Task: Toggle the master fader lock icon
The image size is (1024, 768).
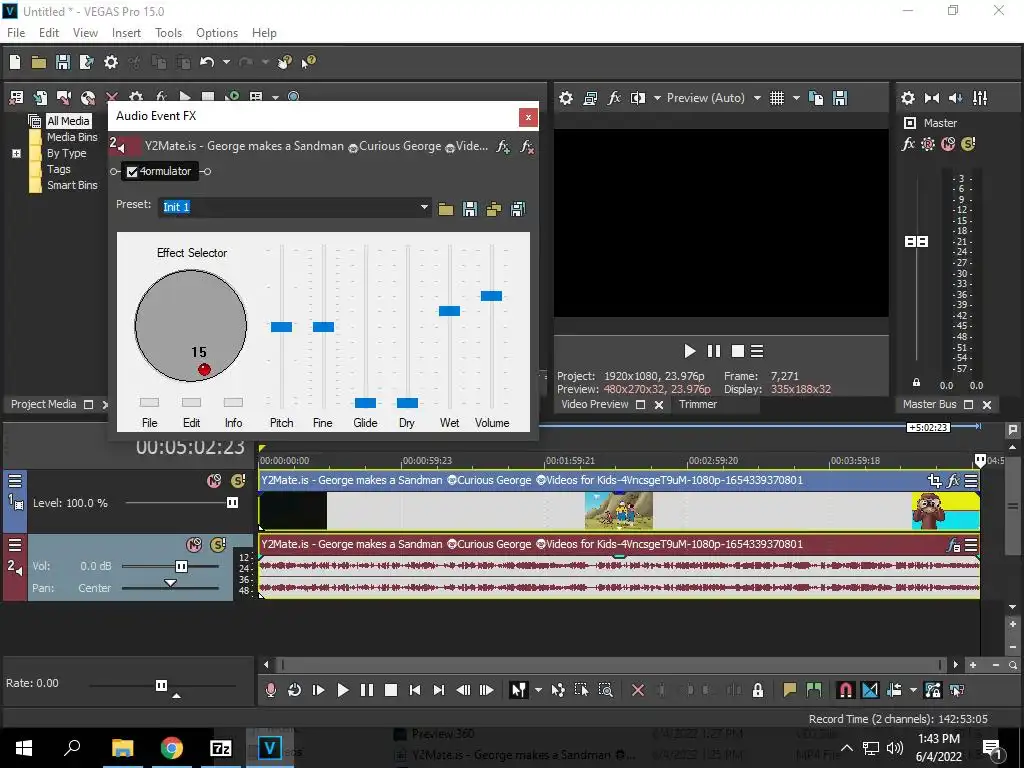Action: click(x=916, y=382)
